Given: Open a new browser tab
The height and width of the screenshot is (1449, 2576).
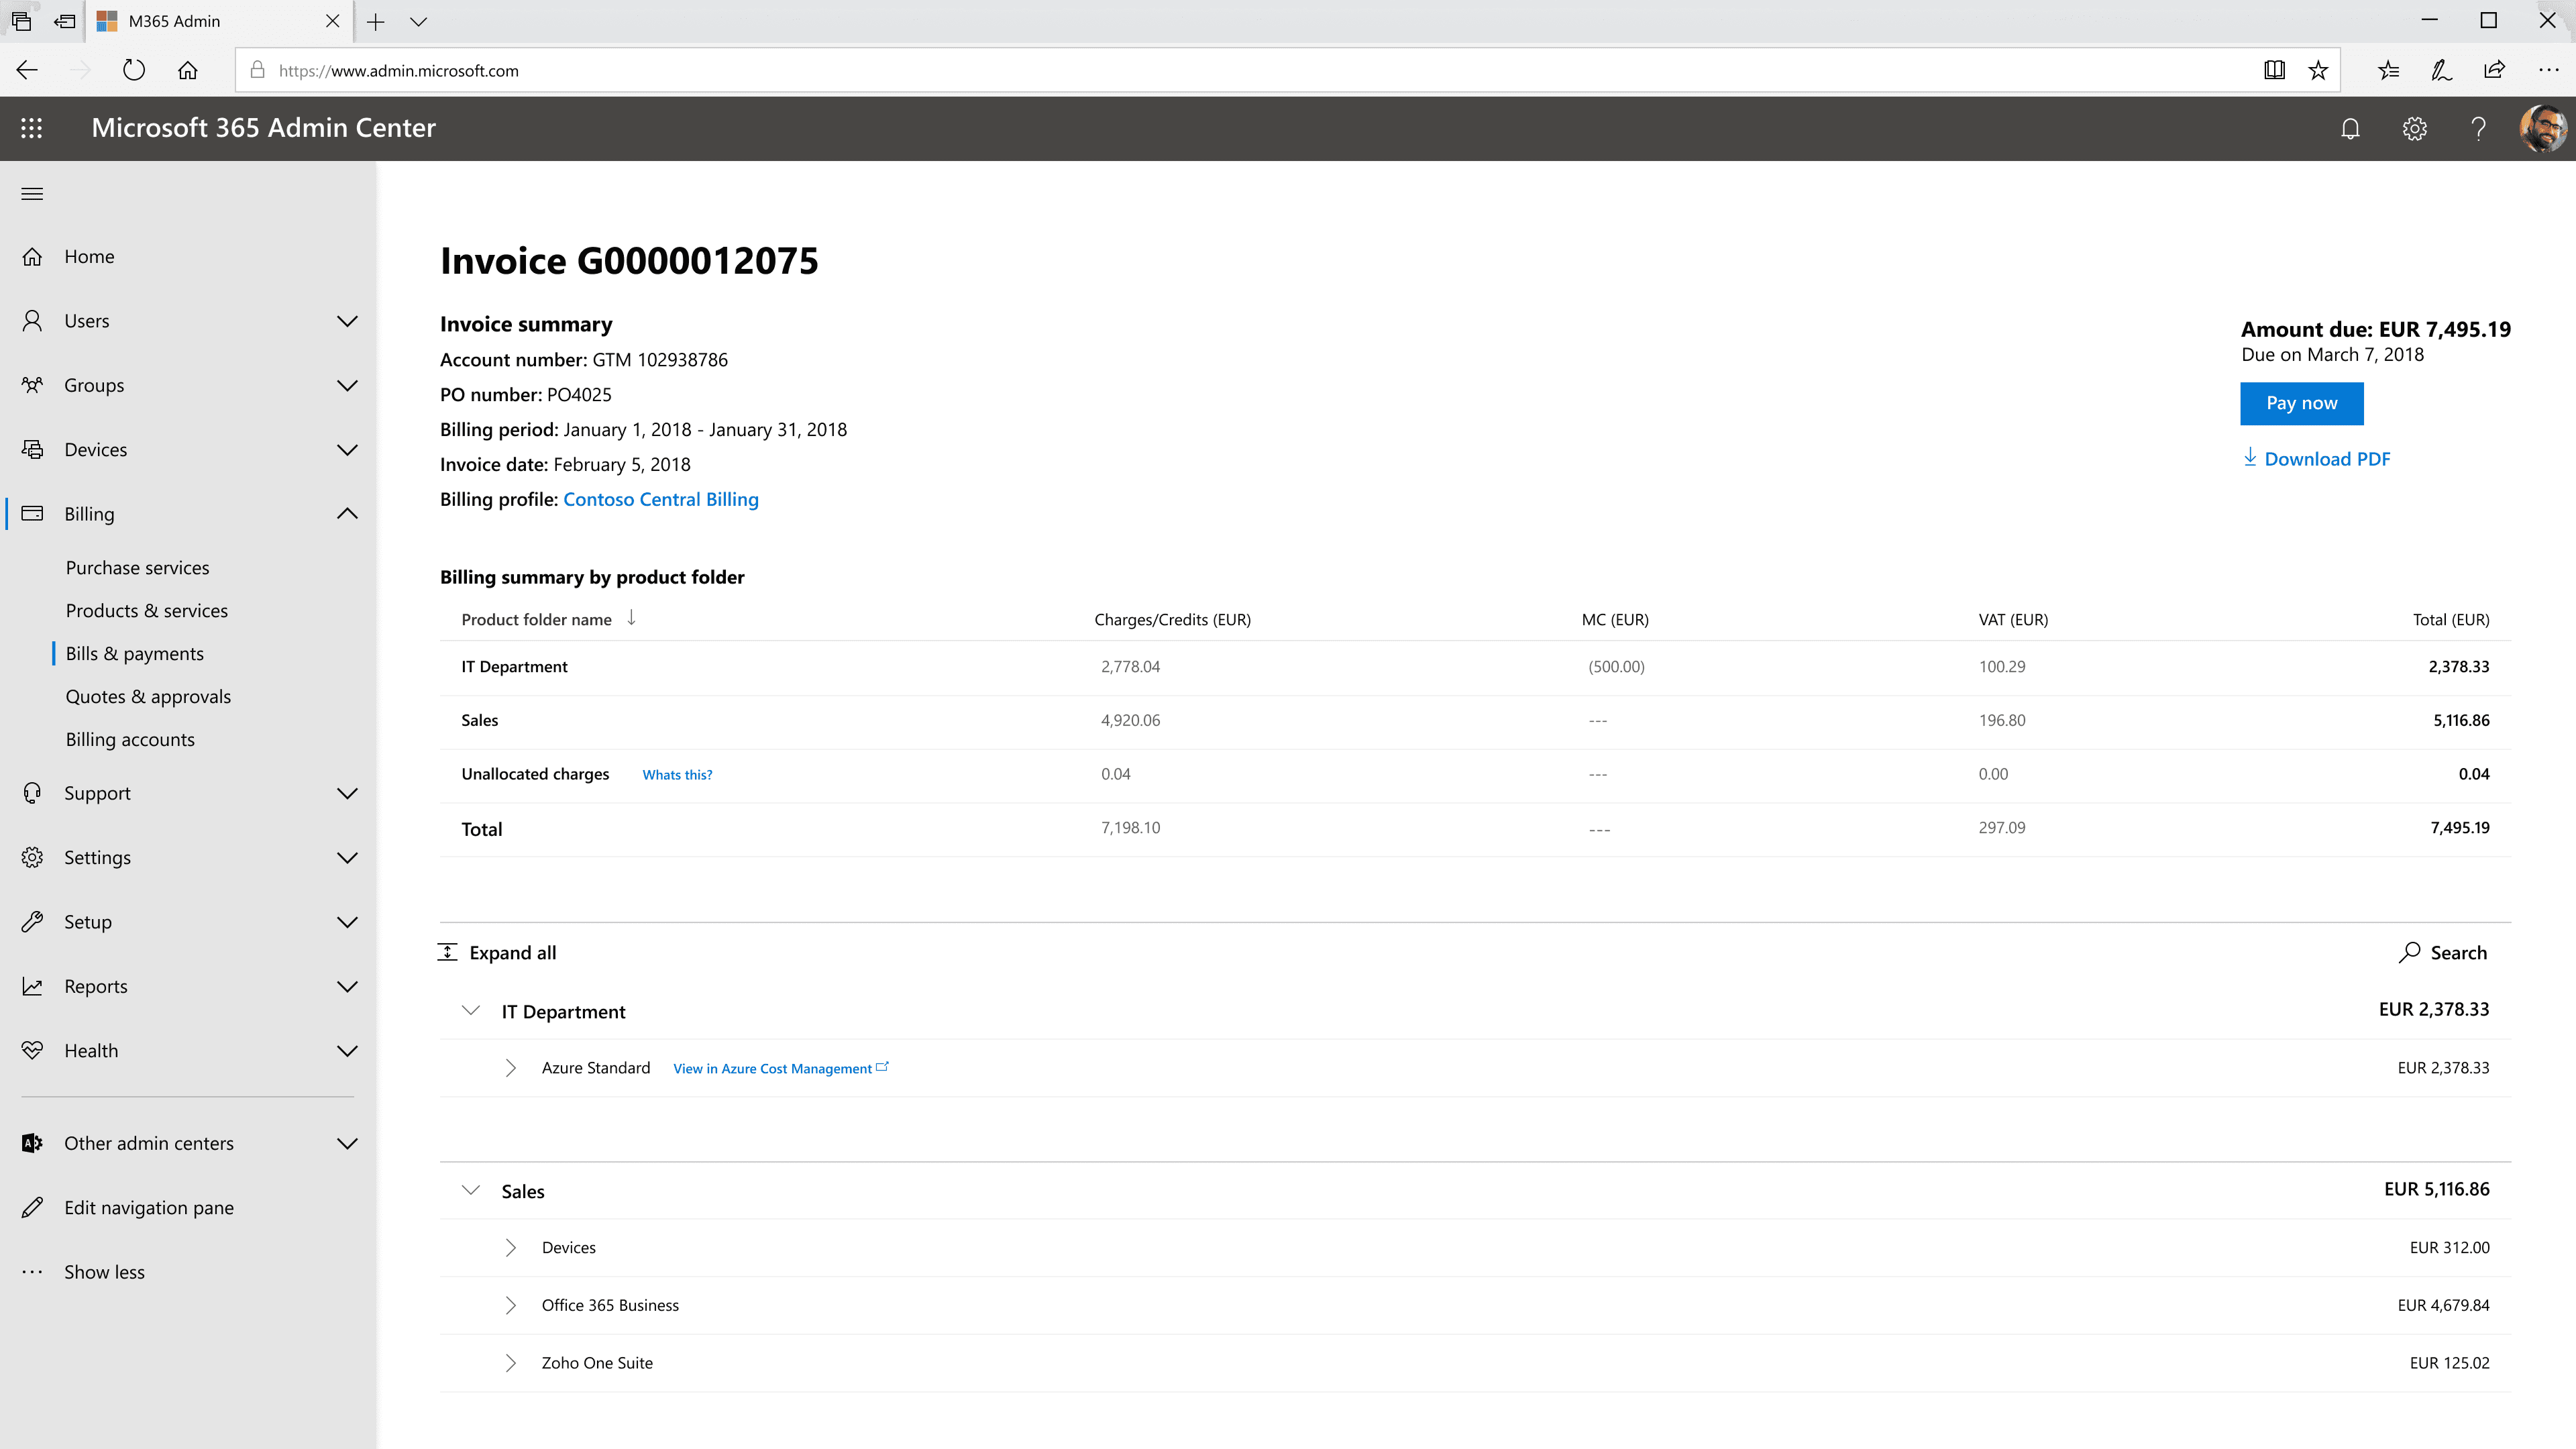Looking at the screenshot, I should click(x=375, y=21).
